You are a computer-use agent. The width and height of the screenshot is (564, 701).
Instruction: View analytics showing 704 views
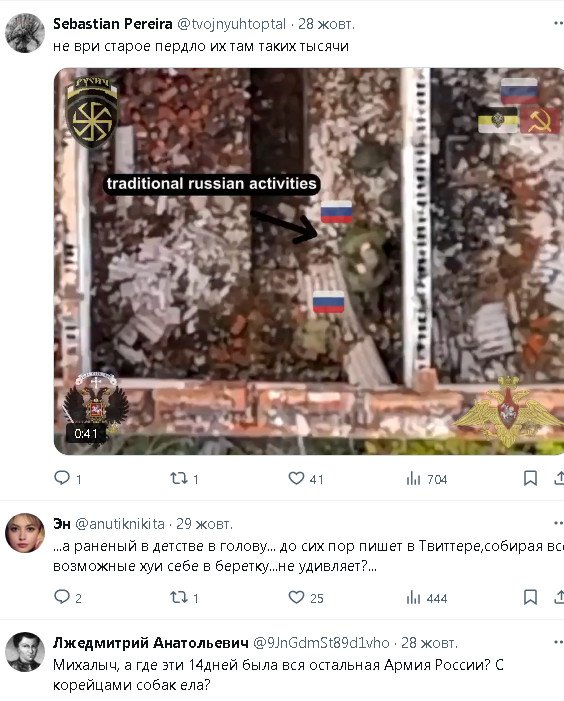pyautogui.click(x=413, y=479)
